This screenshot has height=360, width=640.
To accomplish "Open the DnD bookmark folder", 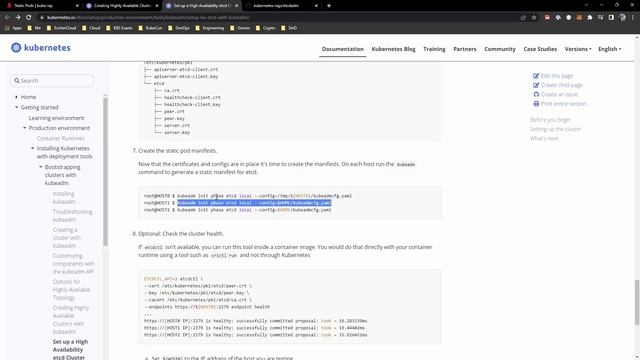I will (x=289, y=28).
